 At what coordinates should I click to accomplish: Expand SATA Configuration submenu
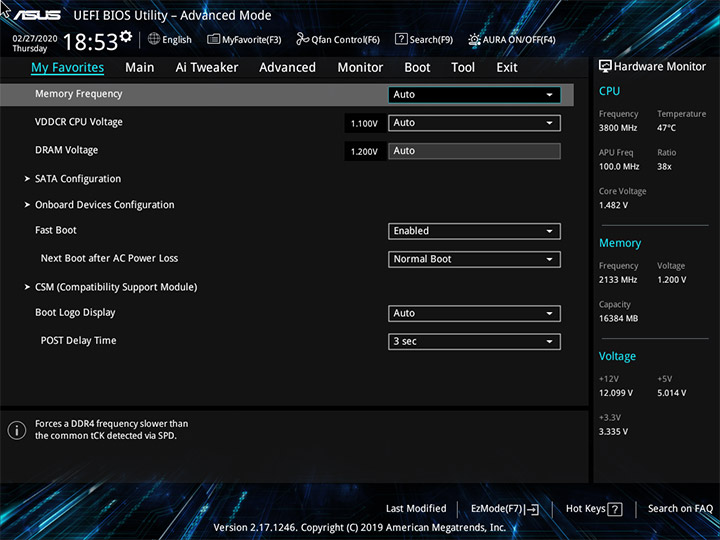click(x=78, y=179)
